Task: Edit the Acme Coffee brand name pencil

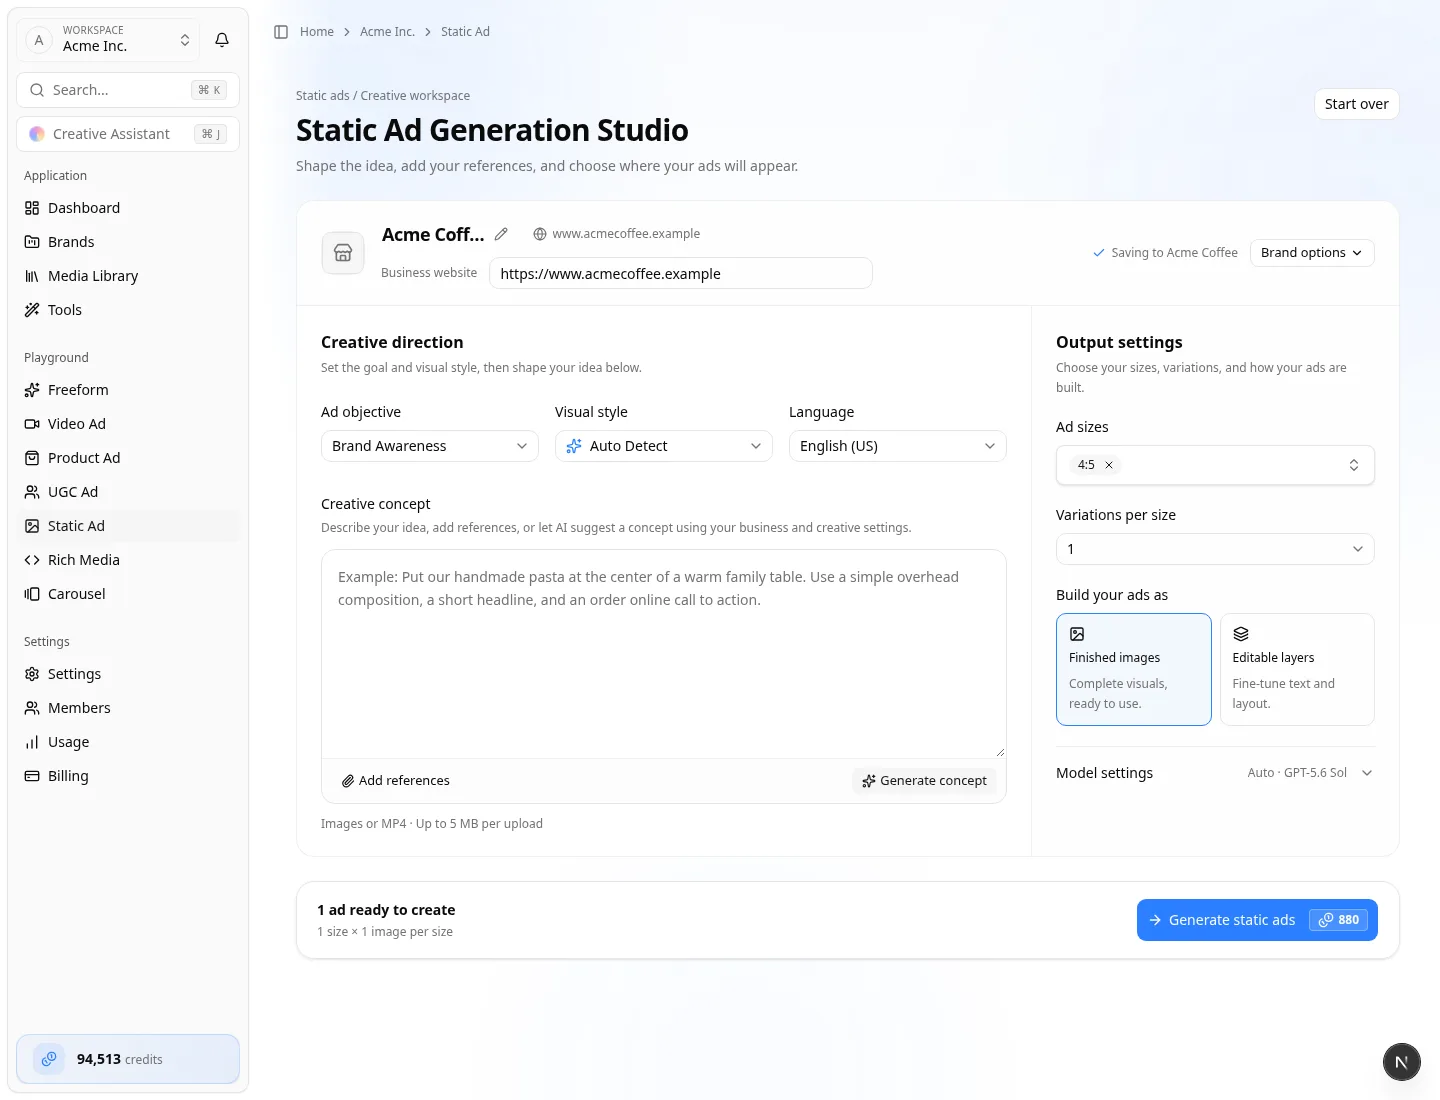Action: coord(501,234)
